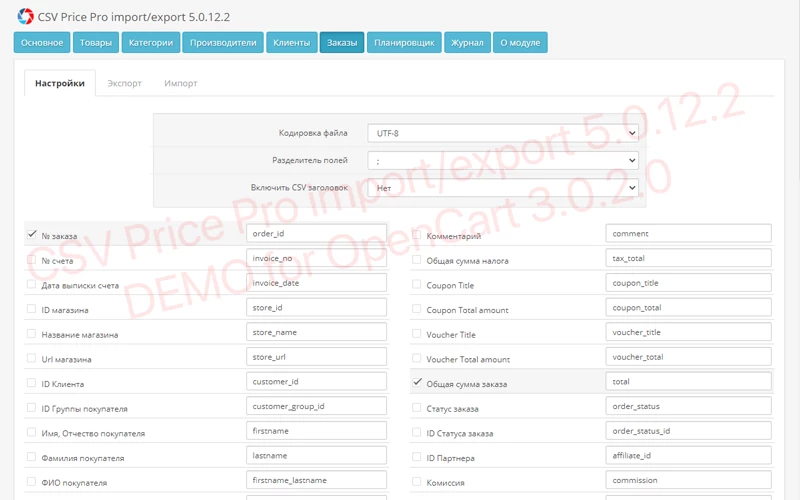The width and height of the screenshot is (800, 500).
Task: Enable the ID Клиента checkbox
Action: tap(32, 383)
